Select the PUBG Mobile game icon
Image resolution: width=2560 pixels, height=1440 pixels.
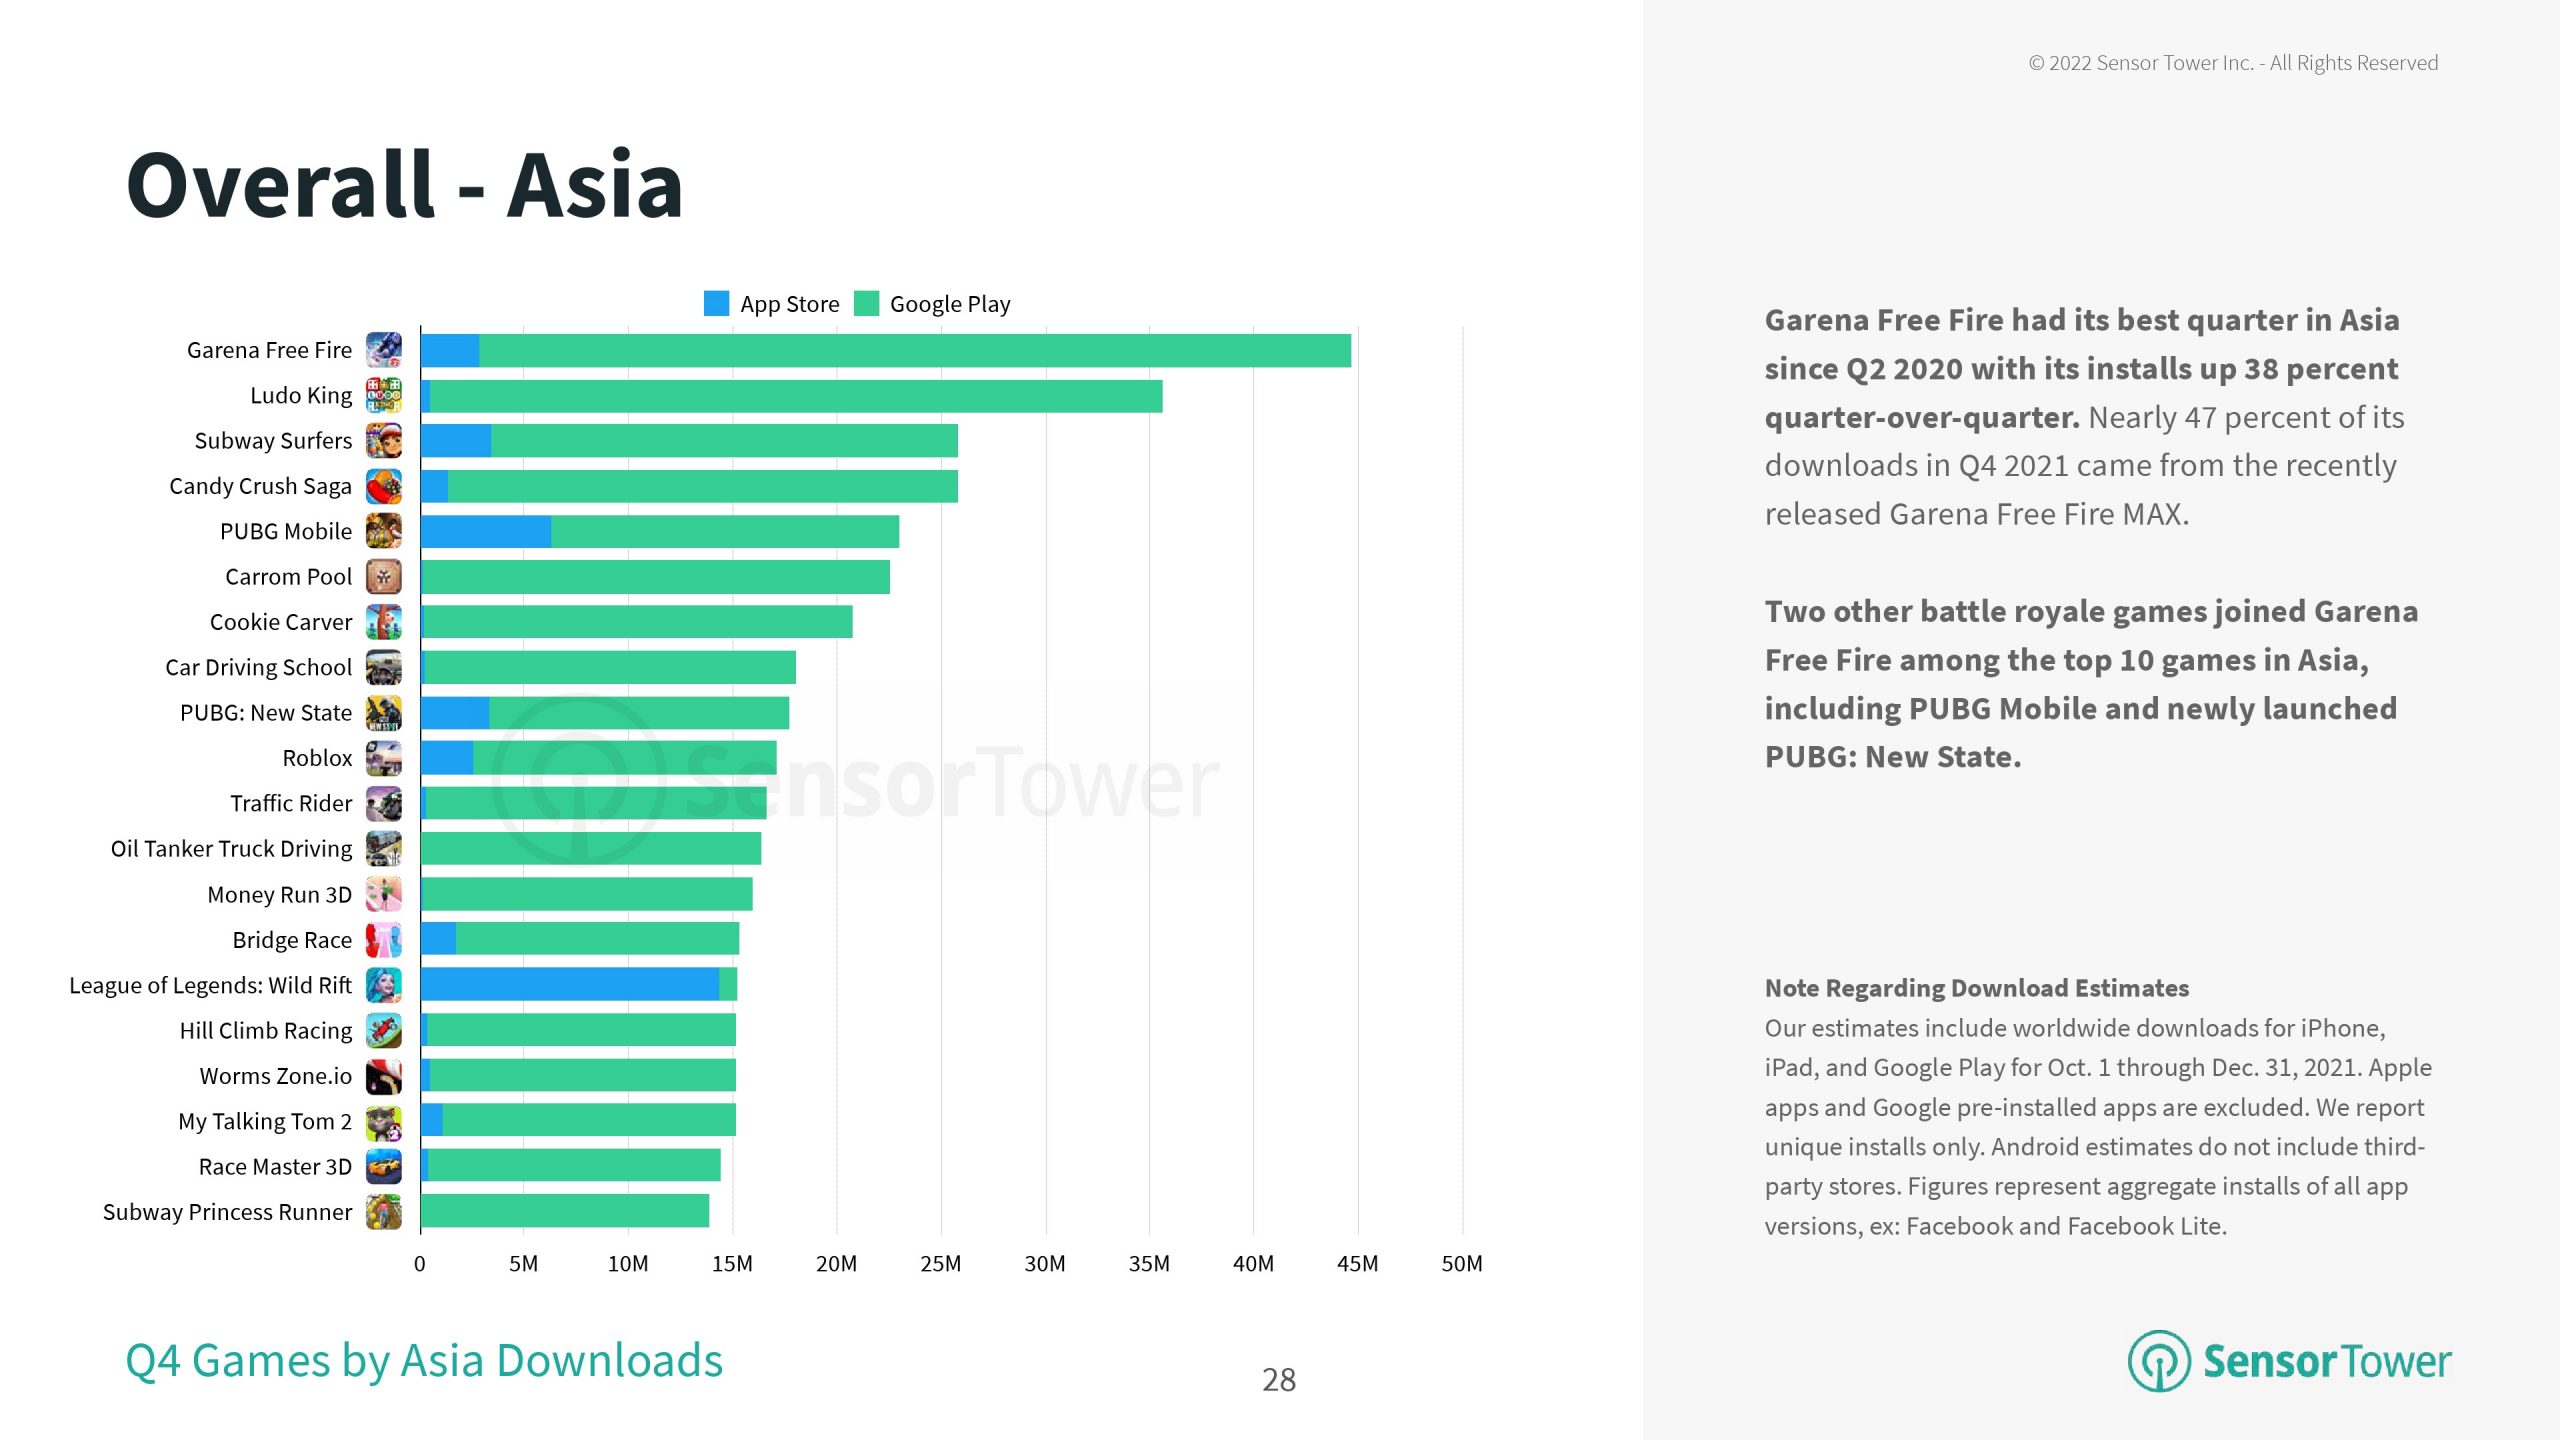(x=383, y=531)
